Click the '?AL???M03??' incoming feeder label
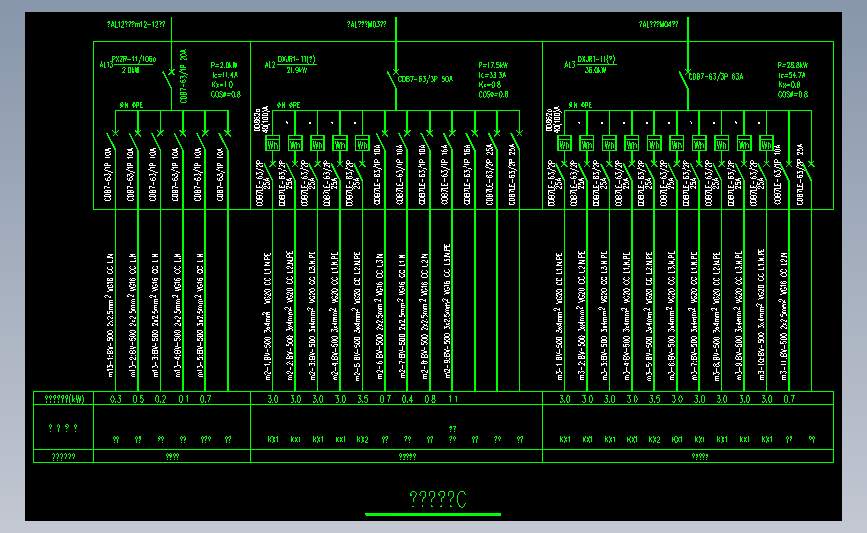 366,24
